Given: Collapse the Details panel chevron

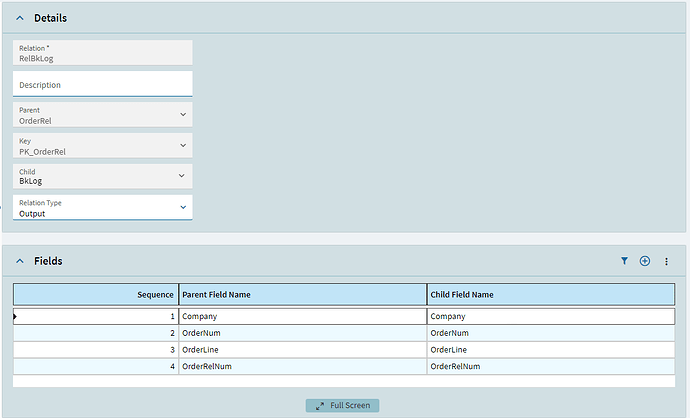Looking at the screenshot, I should coord(20,18).
